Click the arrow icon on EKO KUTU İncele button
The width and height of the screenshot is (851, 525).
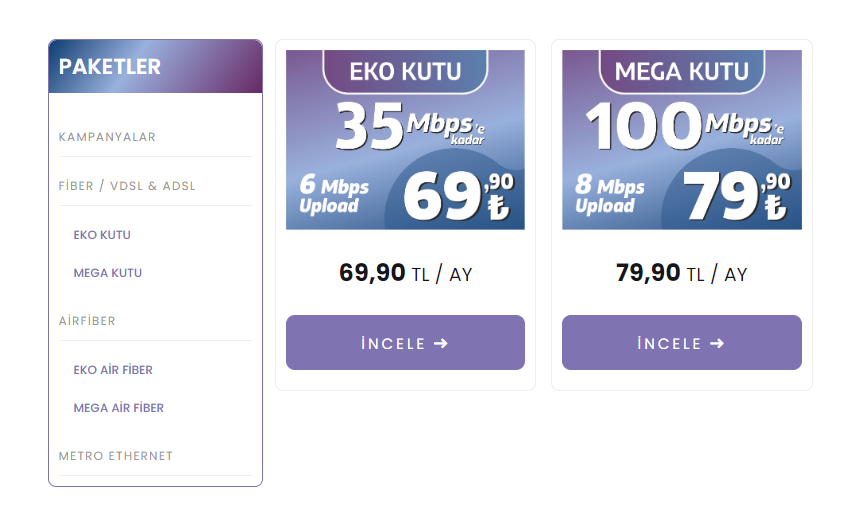pos(441,343)
